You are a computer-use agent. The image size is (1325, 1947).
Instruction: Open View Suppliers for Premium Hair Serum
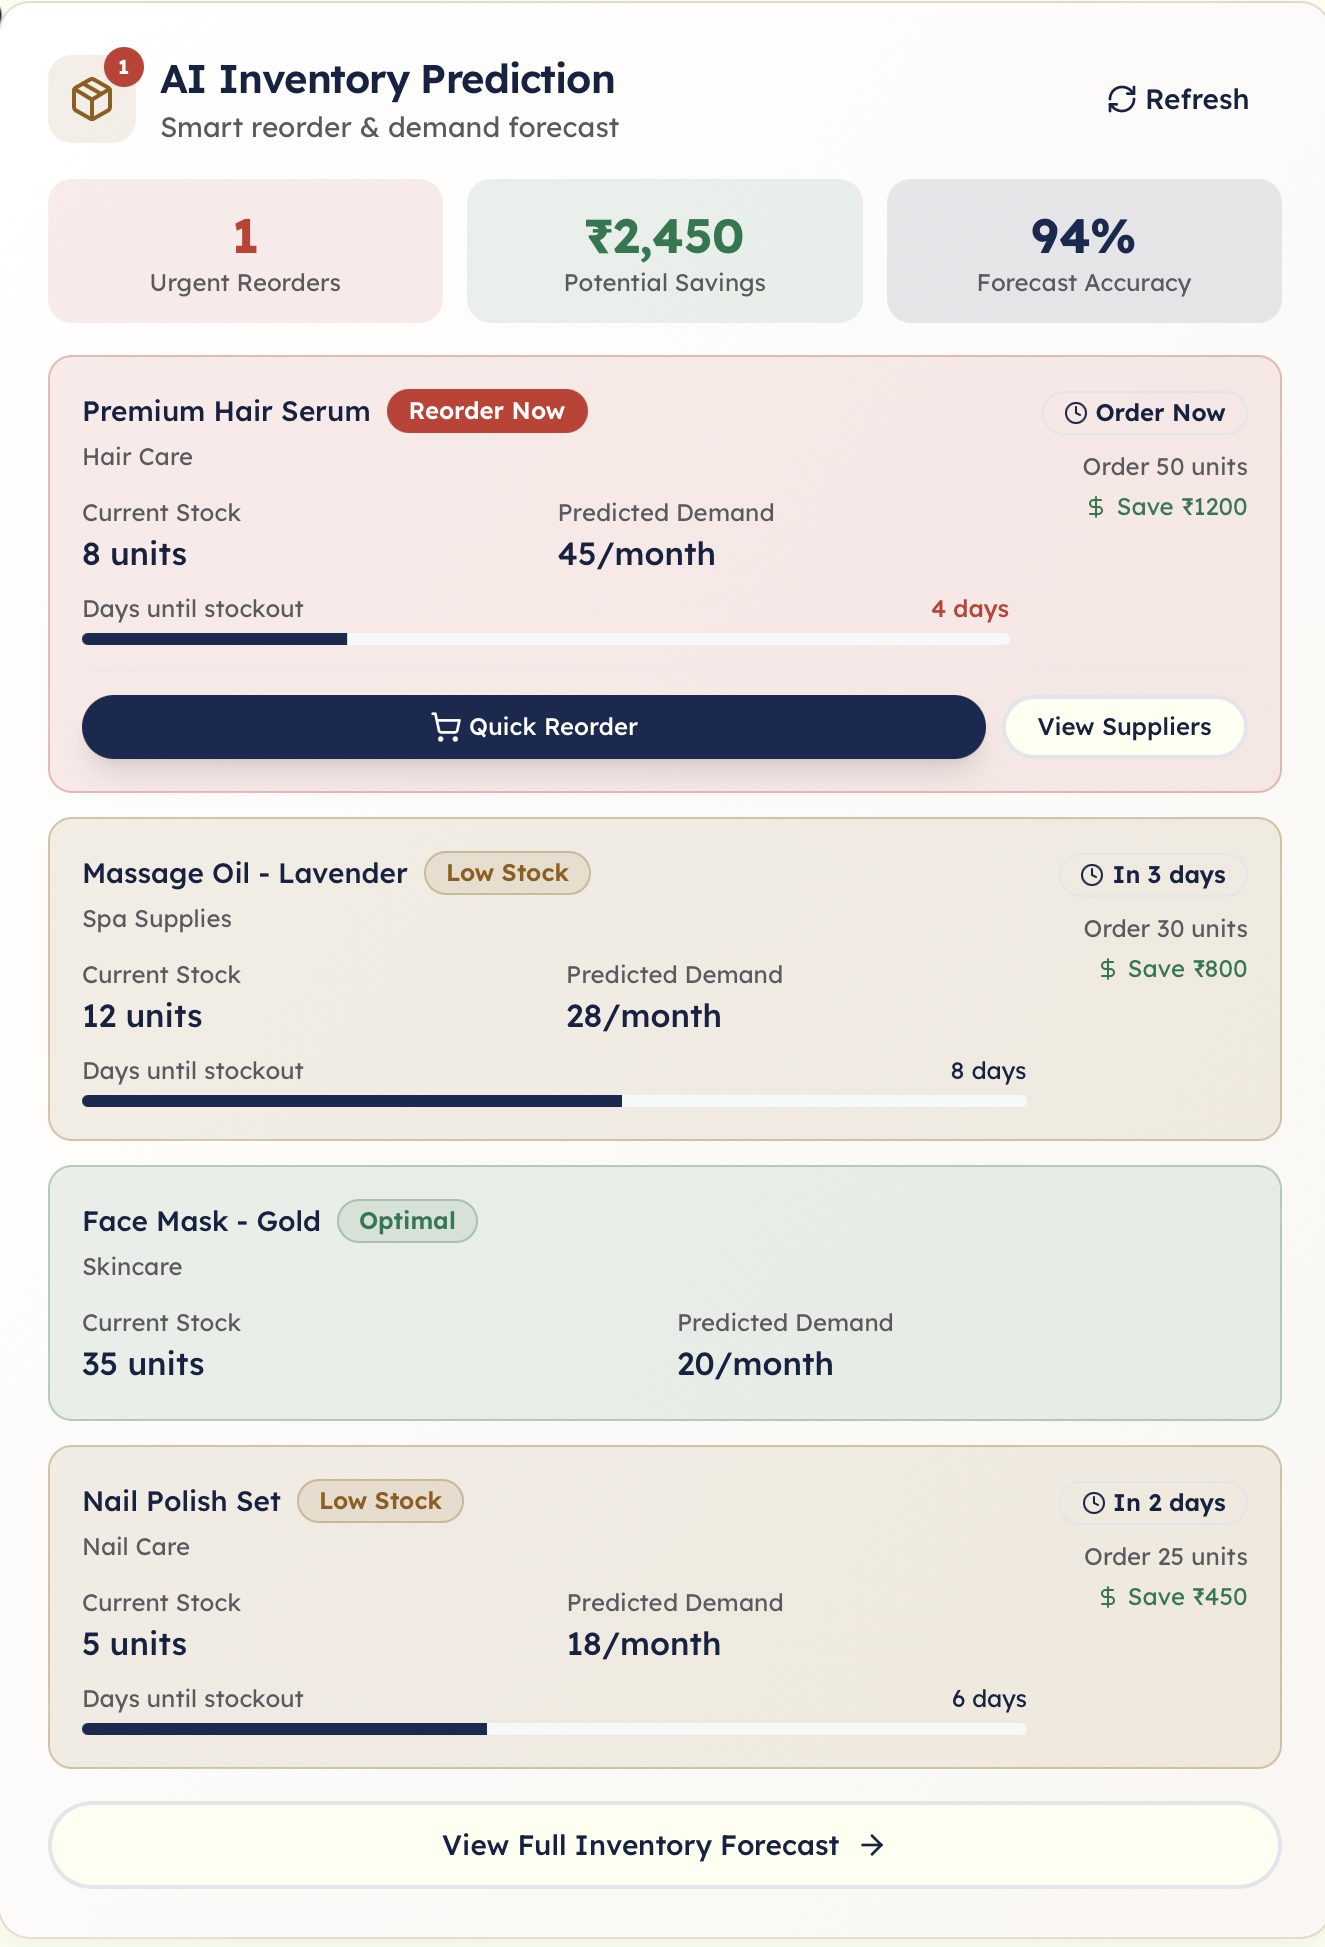pos(1124,727)
